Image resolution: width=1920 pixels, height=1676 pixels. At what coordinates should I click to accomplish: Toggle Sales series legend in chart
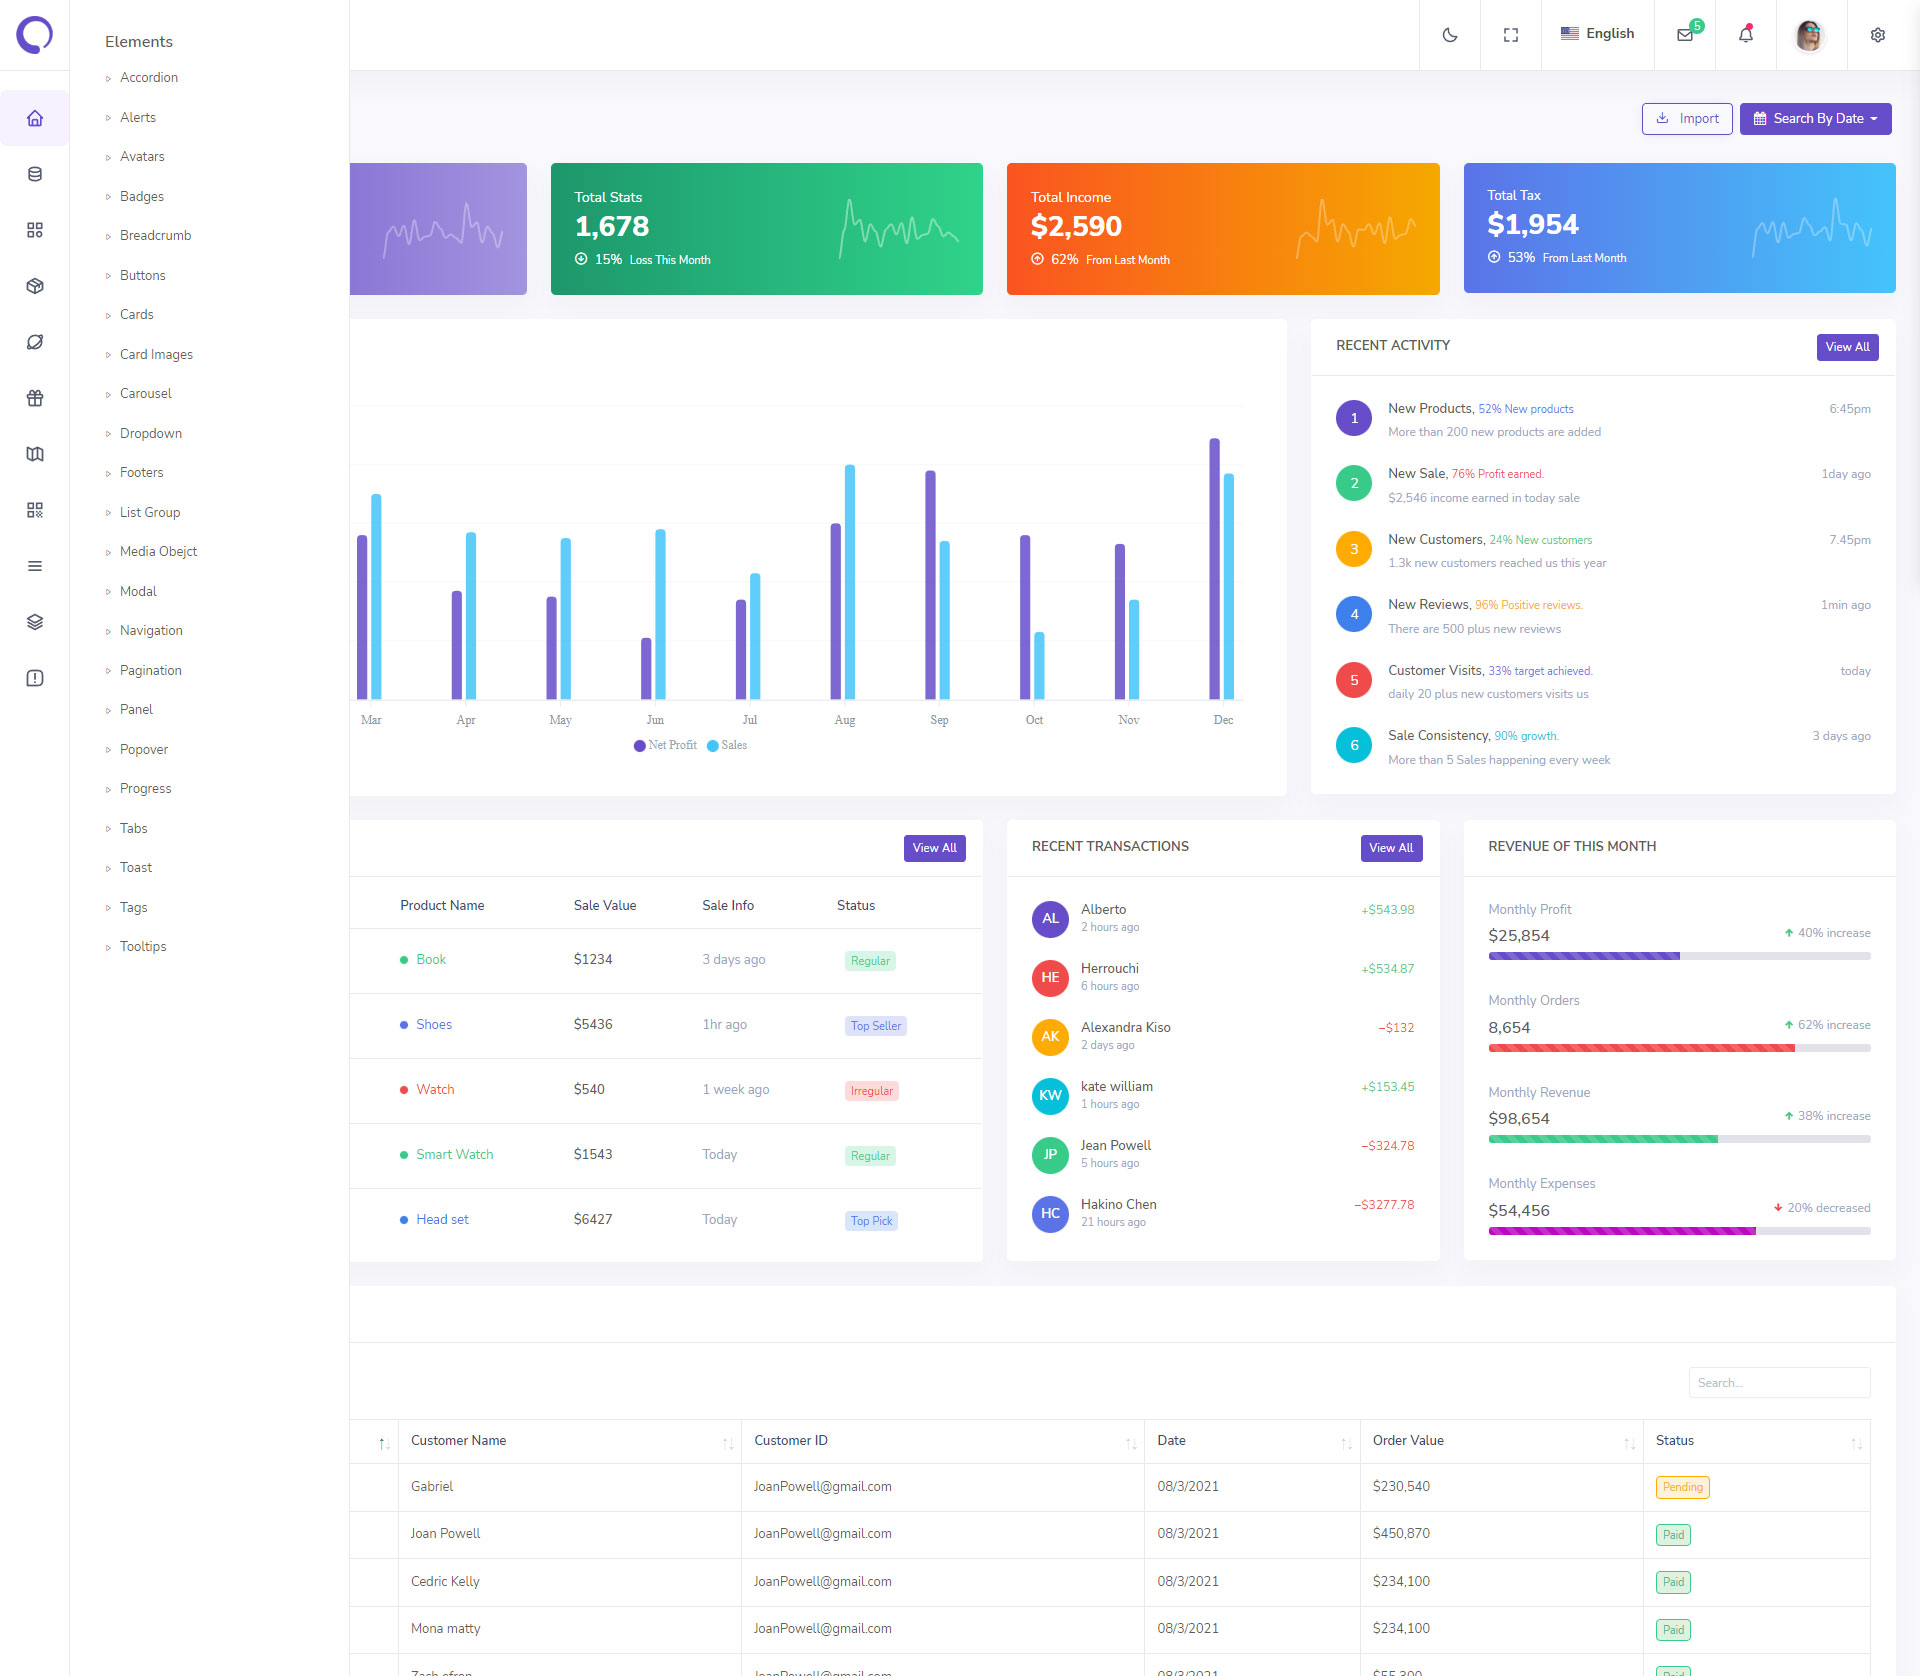click(x=727, y=745)
